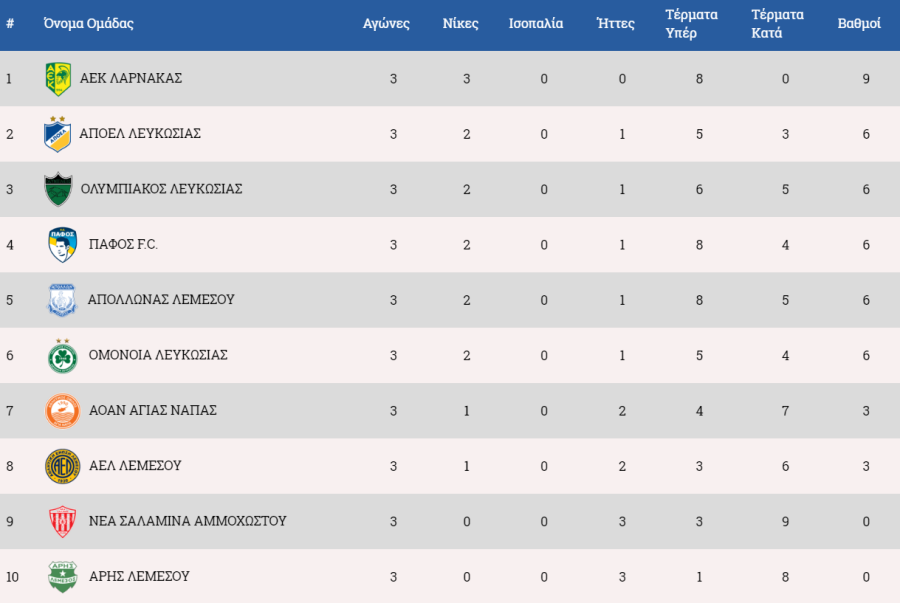Select Olympiakos Lefkosias goals-for value 6

pyautogui.click(x=699, y=189)
